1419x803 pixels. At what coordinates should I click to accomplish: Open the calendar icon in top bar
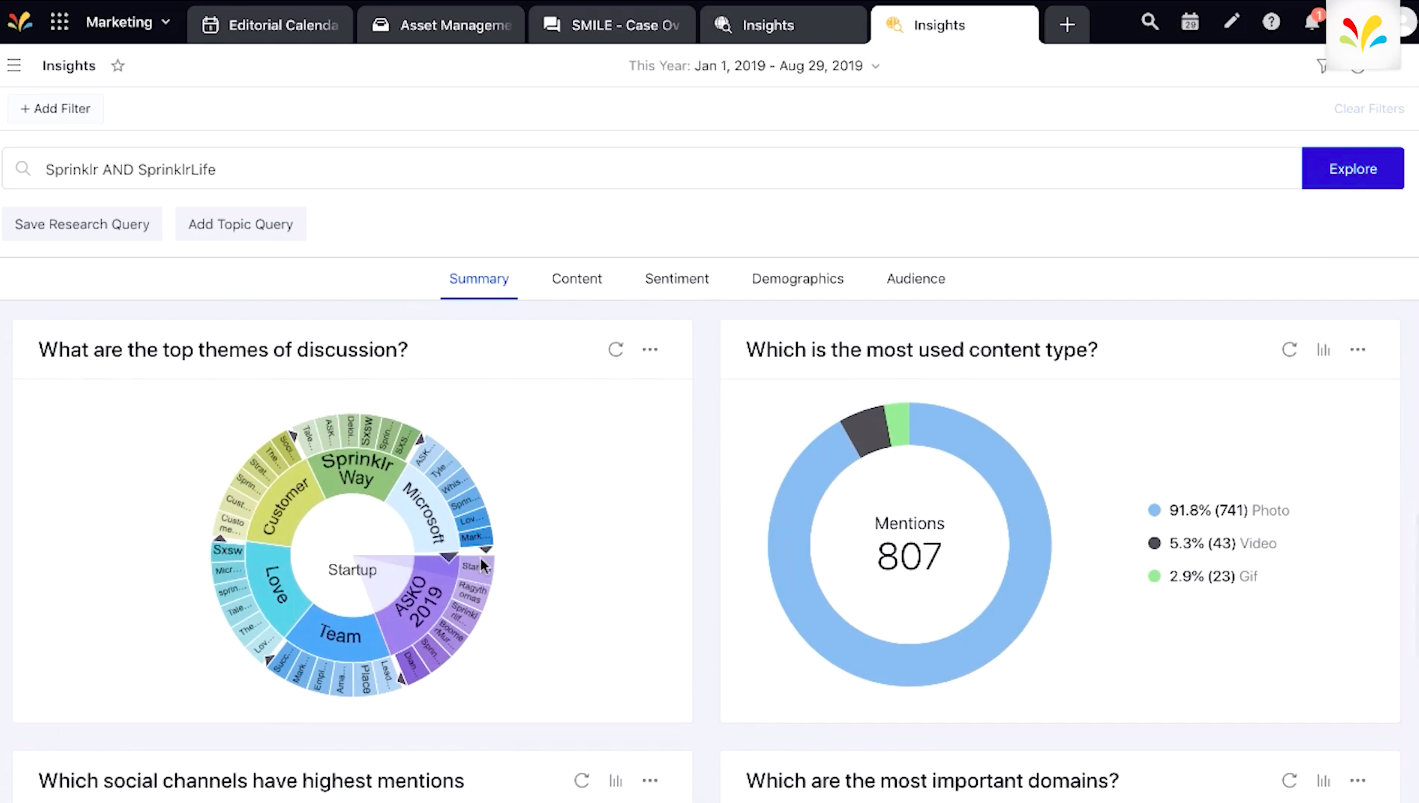point(1190,22)
